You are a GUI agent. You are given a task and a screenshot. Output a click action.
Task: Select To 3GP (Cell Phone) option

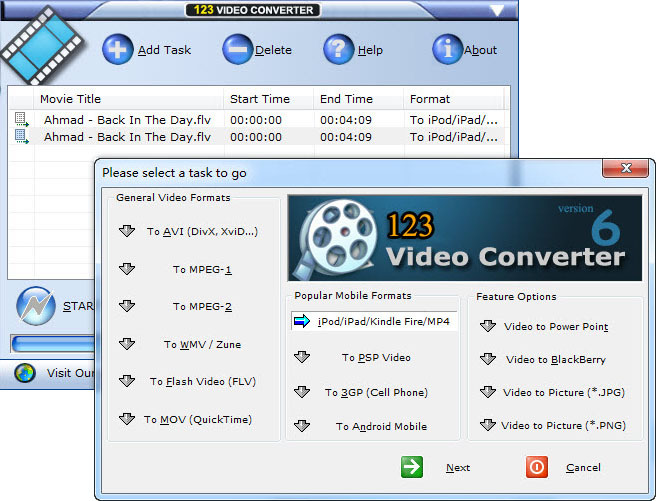(377, 393)
